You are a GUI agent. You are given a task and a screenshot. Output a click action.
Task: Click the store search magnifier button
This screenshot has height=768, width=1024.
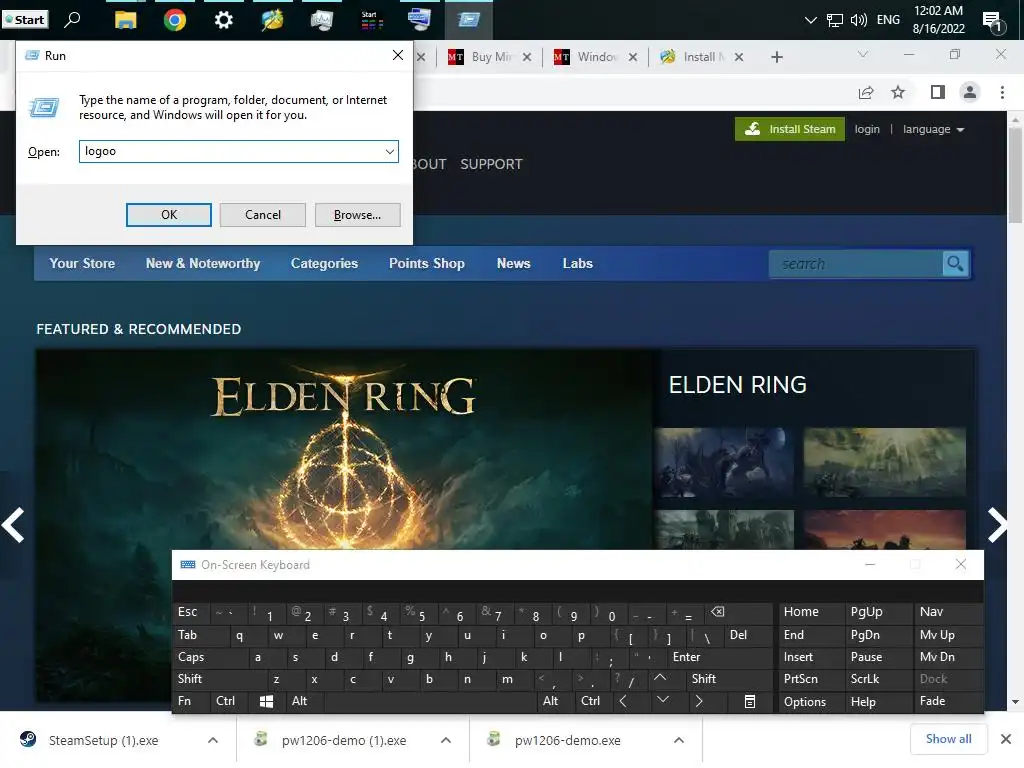point(955,264)
